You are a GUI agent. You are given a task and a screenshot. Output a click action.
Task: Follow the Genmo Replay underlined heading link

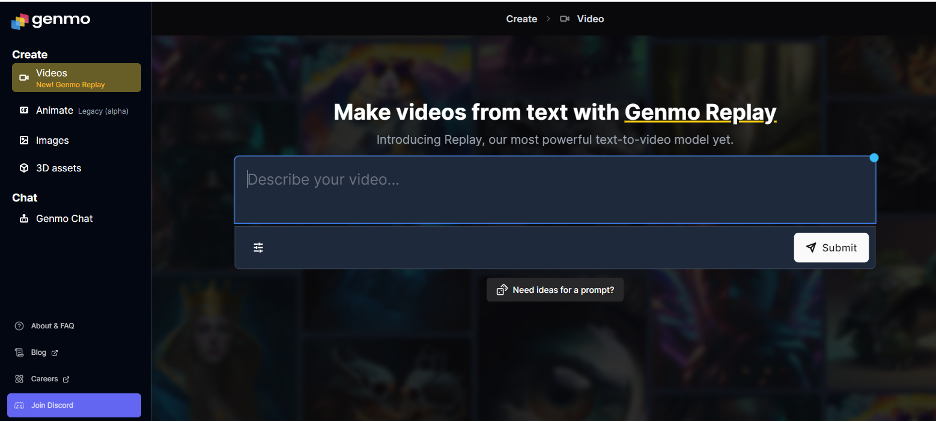[x=700, y=112]
